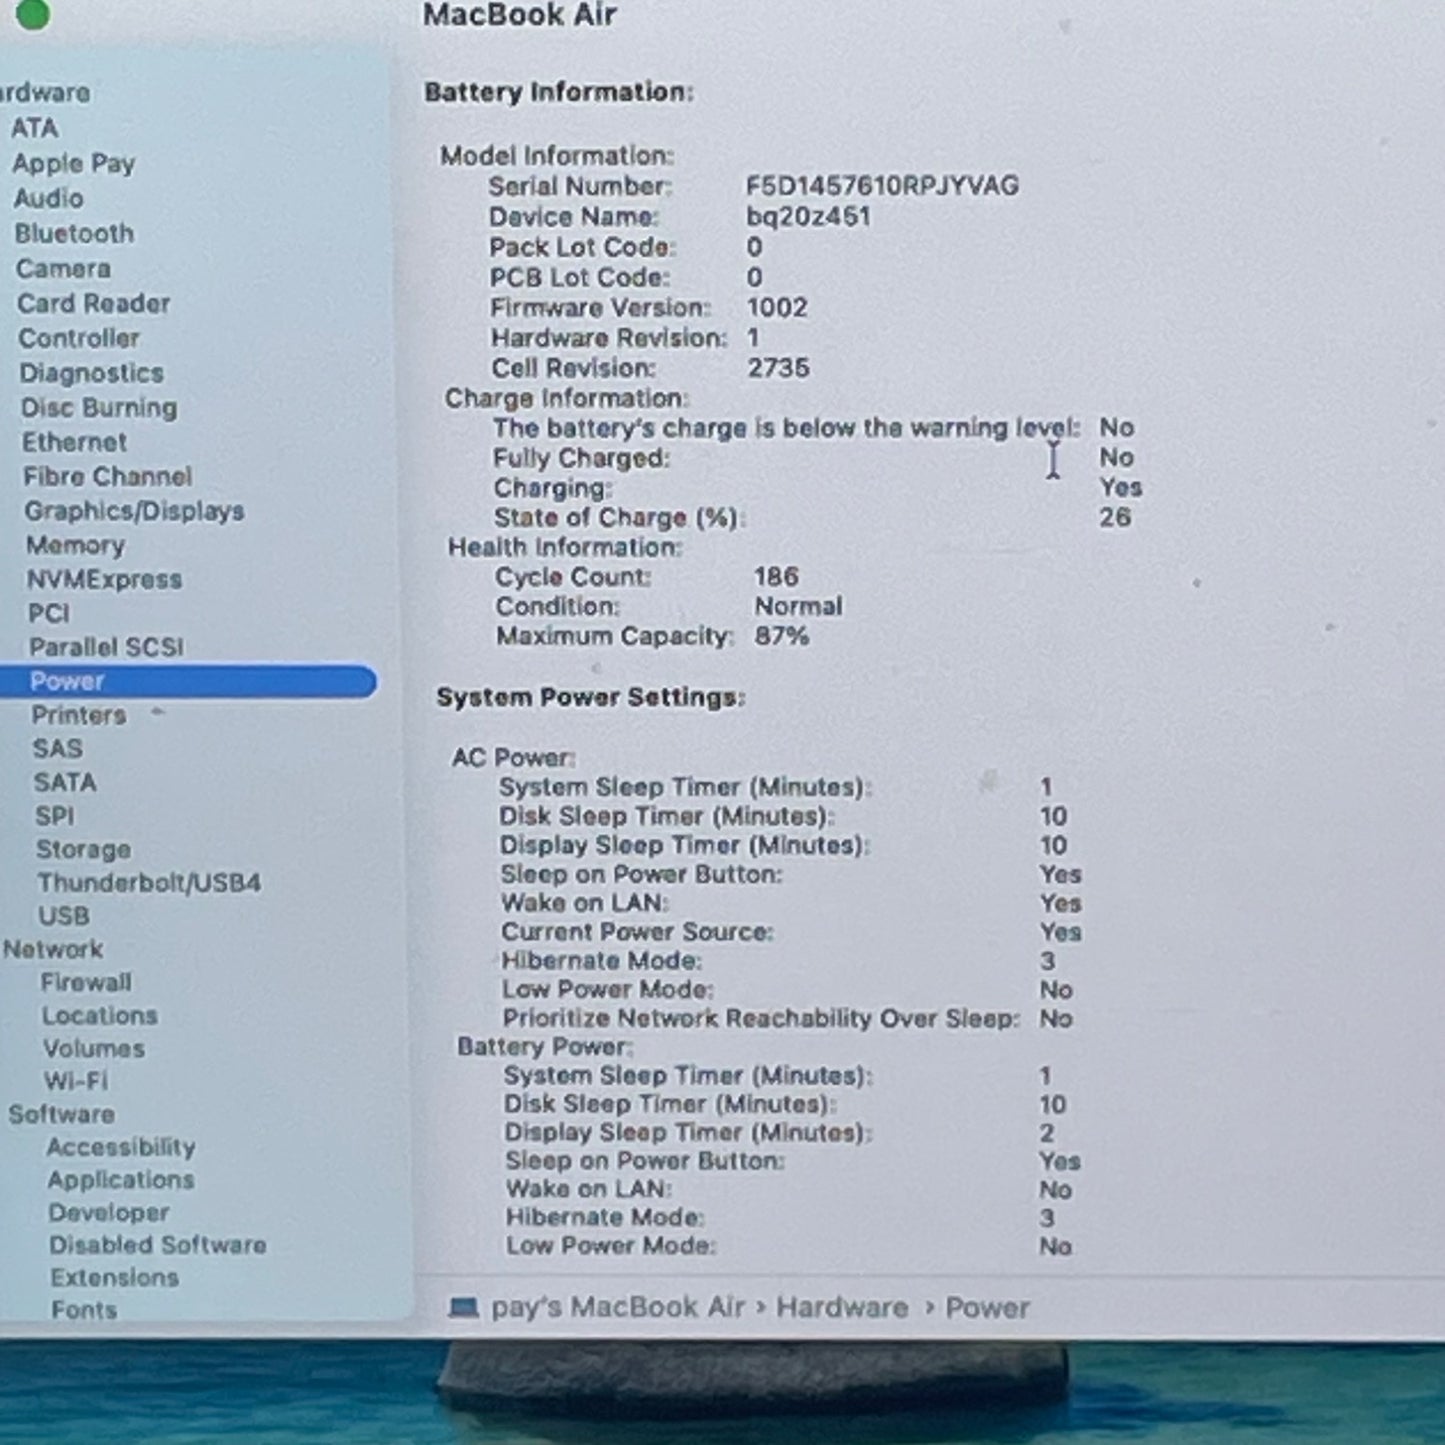Click the AC Power label
This screenshot has width=1445, height=1445.
pos(513,757)
